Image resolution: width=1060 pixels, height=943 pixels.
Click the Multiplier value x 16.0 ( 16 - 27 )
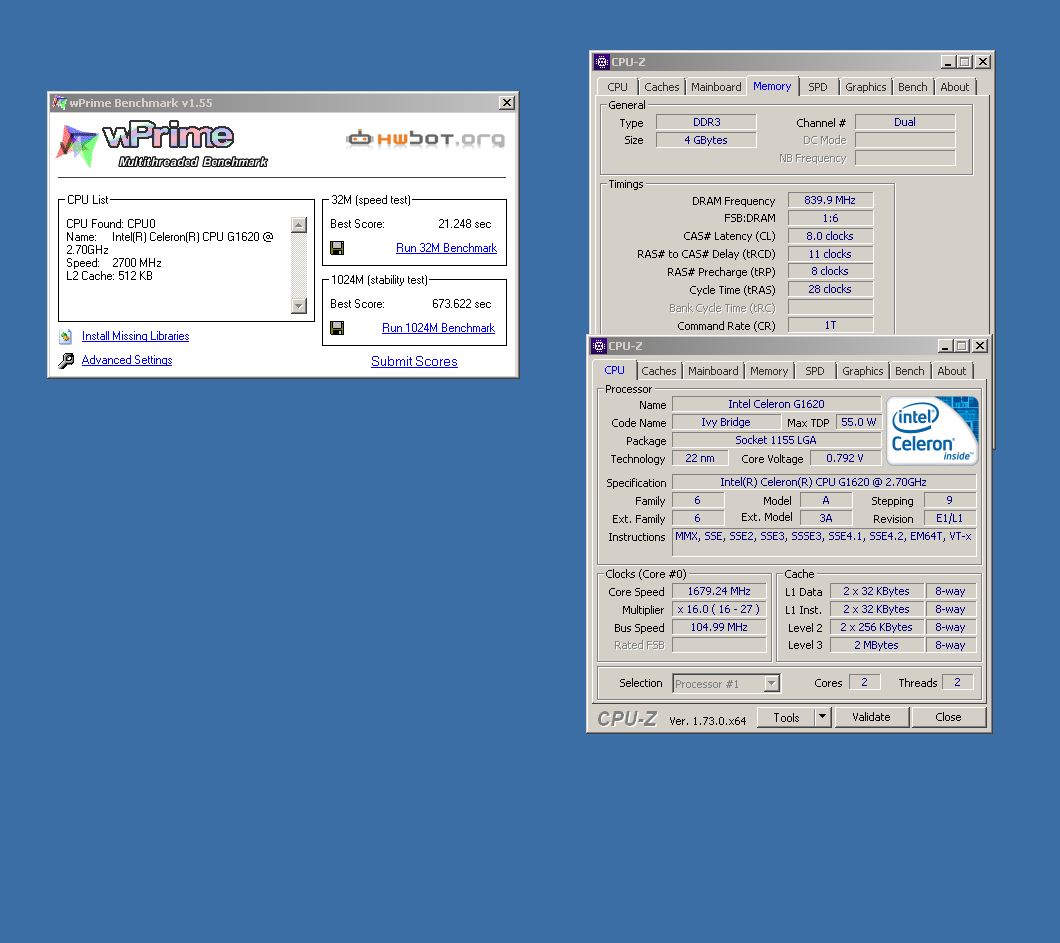pyautogui.click(x=719, y=609)
